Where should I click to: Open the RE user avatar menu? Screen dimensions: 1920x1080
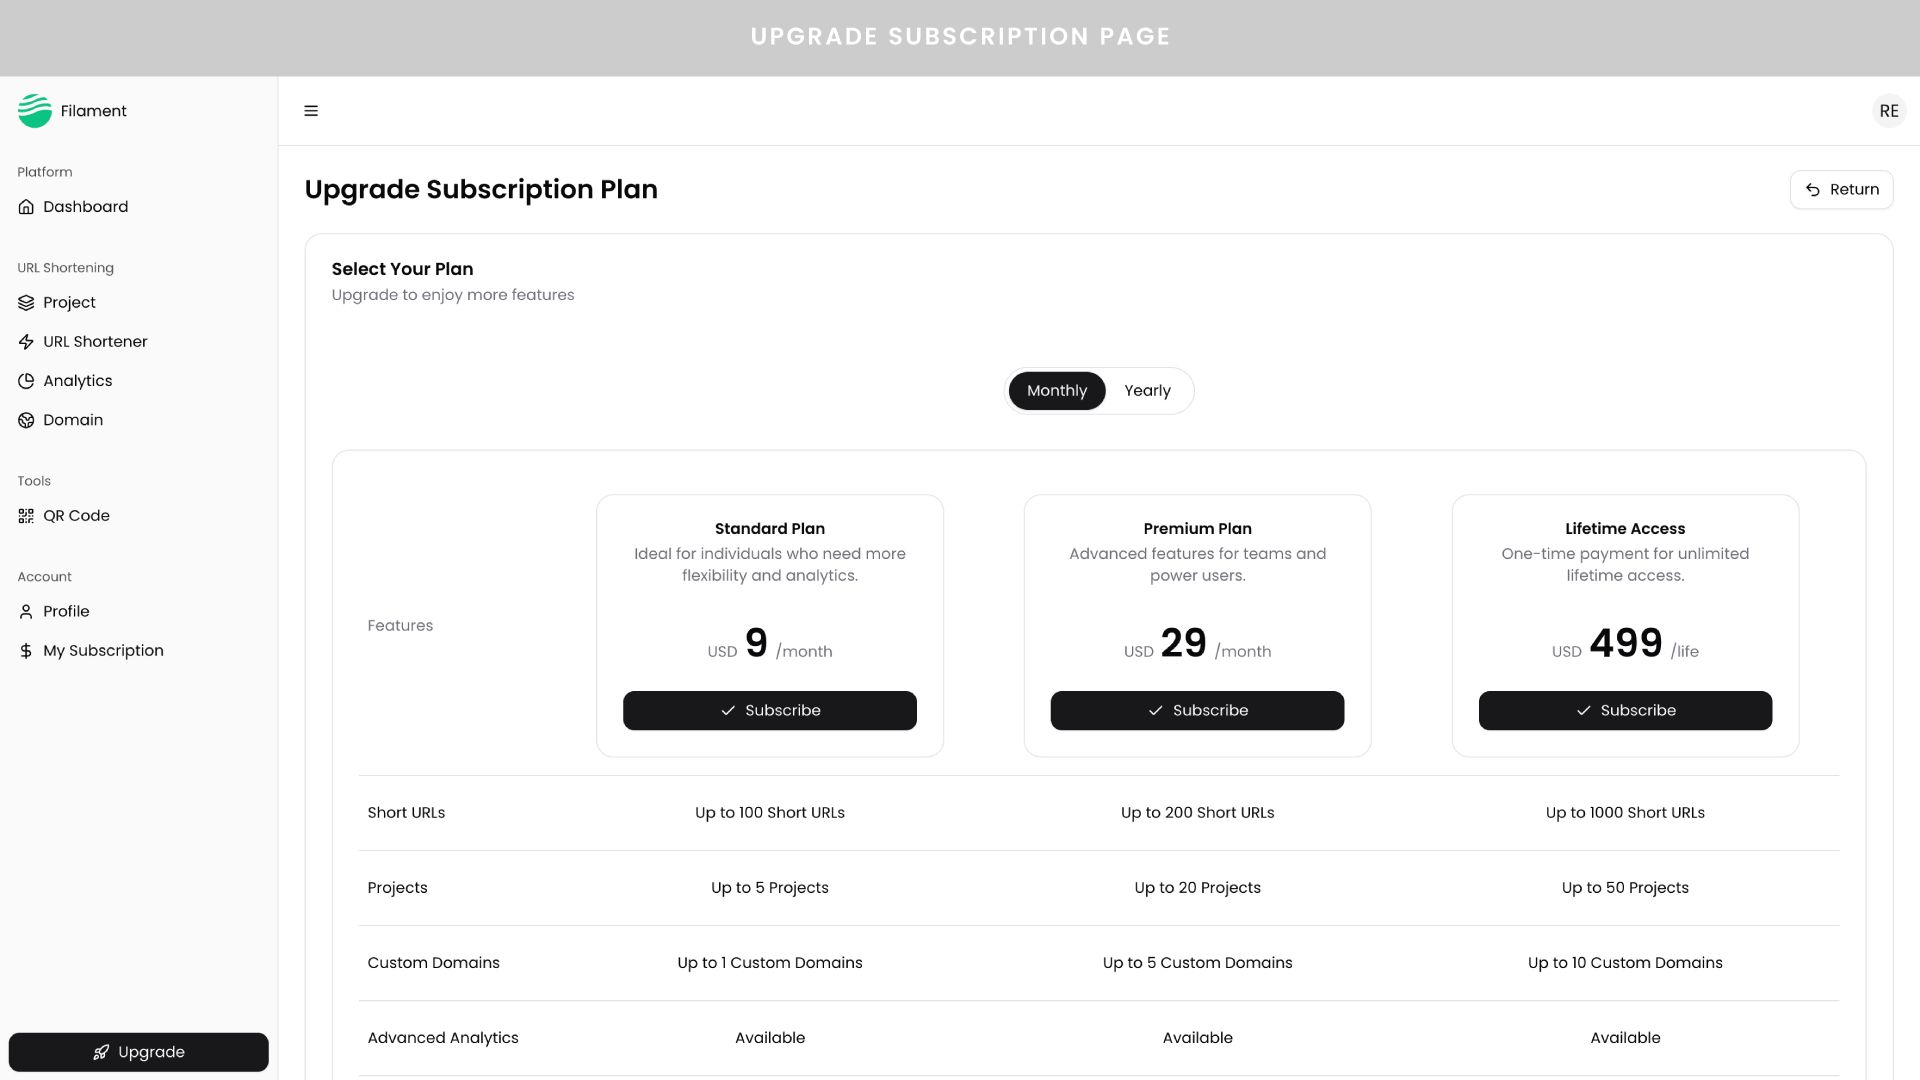point(1888,111)
